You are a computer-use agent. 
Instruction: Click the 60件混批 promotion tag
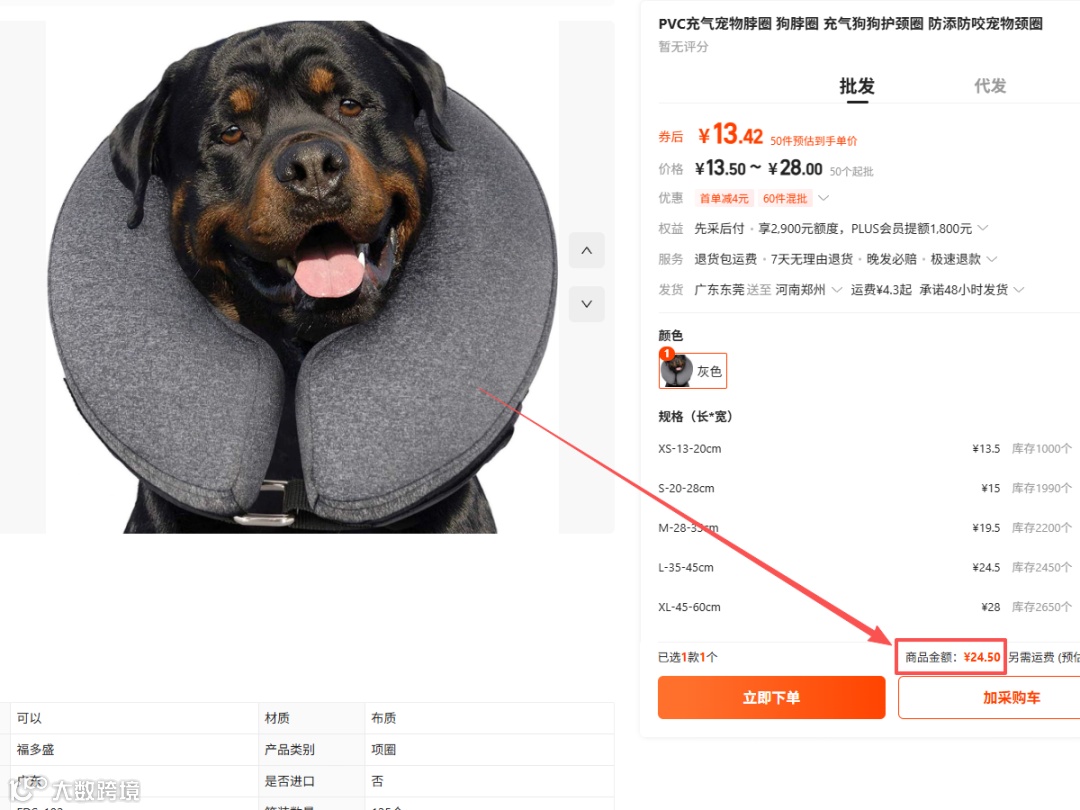coord(785,198)
